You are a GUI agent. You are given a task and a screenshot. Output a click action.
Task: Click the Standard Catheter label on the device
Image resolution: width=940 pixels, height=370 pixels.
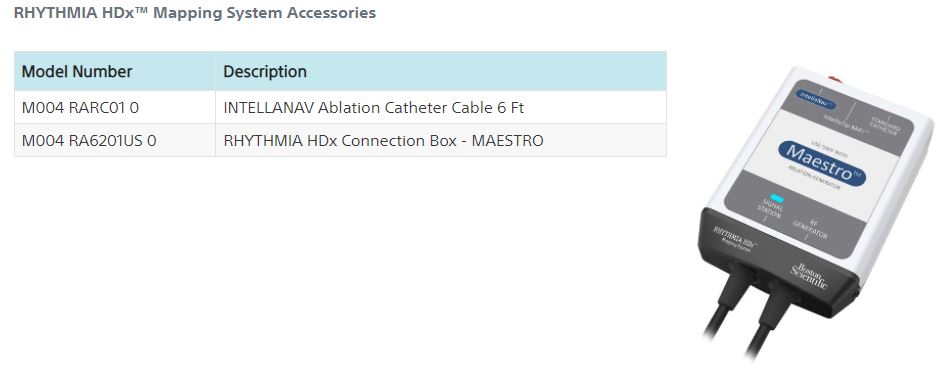pyautogui.click(x=884, y=127)
